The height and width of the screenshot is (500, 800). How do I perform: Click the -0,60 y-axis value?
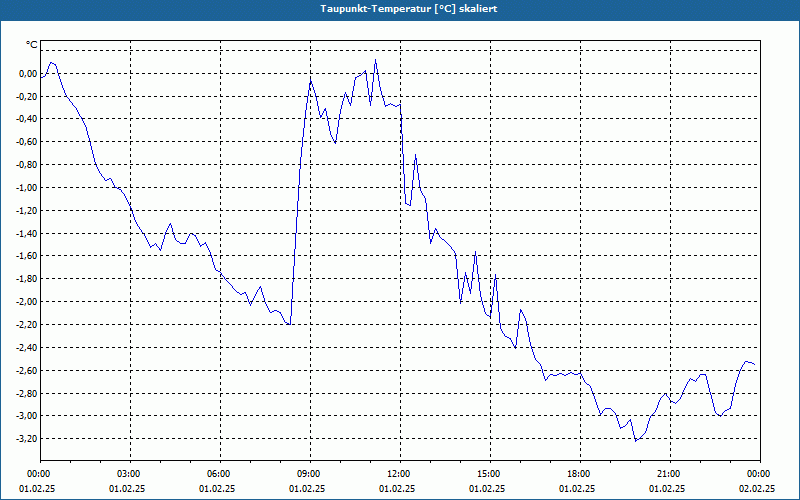[x=27, y=142]
